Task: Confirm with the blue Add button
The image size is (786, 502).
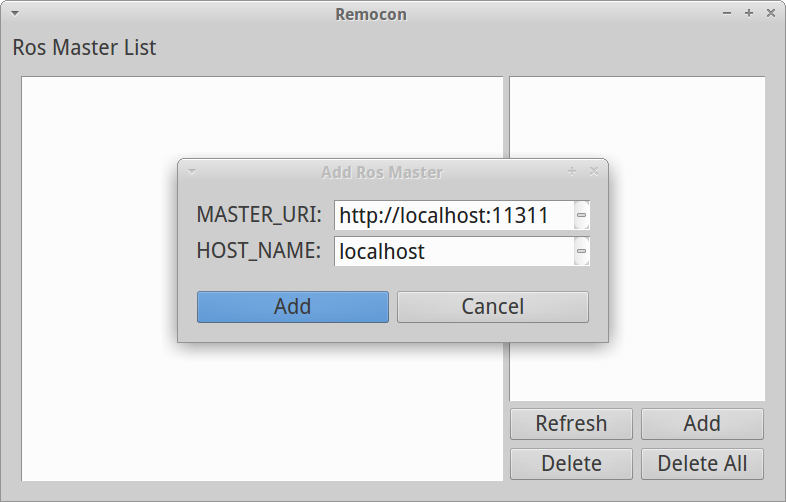Action: coord(292,307)
